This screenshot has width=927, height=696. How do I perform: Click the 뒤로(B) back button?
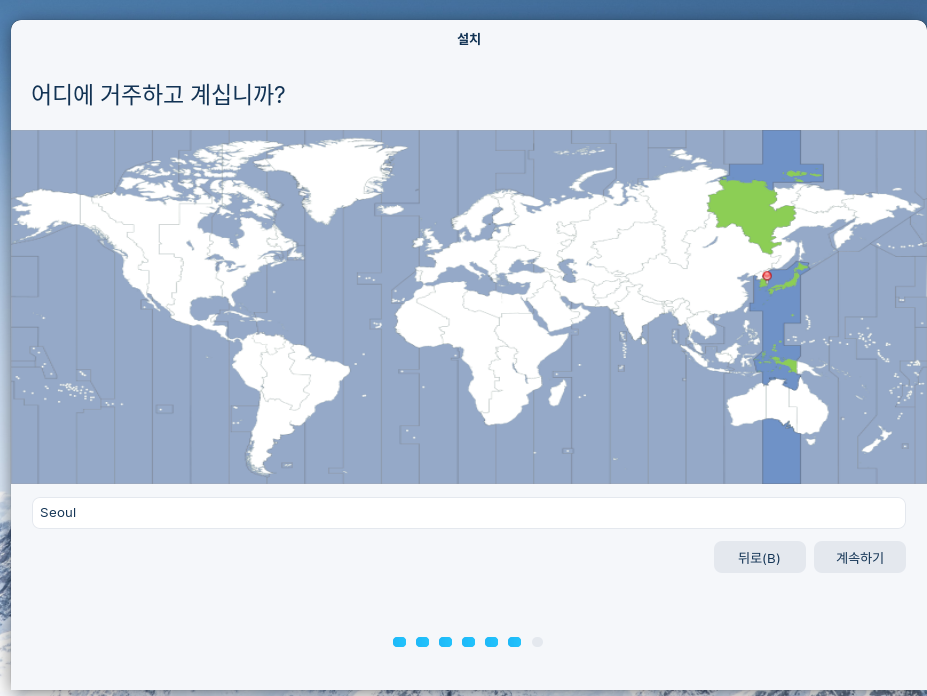pyautogui.click(x=759, y=557)
